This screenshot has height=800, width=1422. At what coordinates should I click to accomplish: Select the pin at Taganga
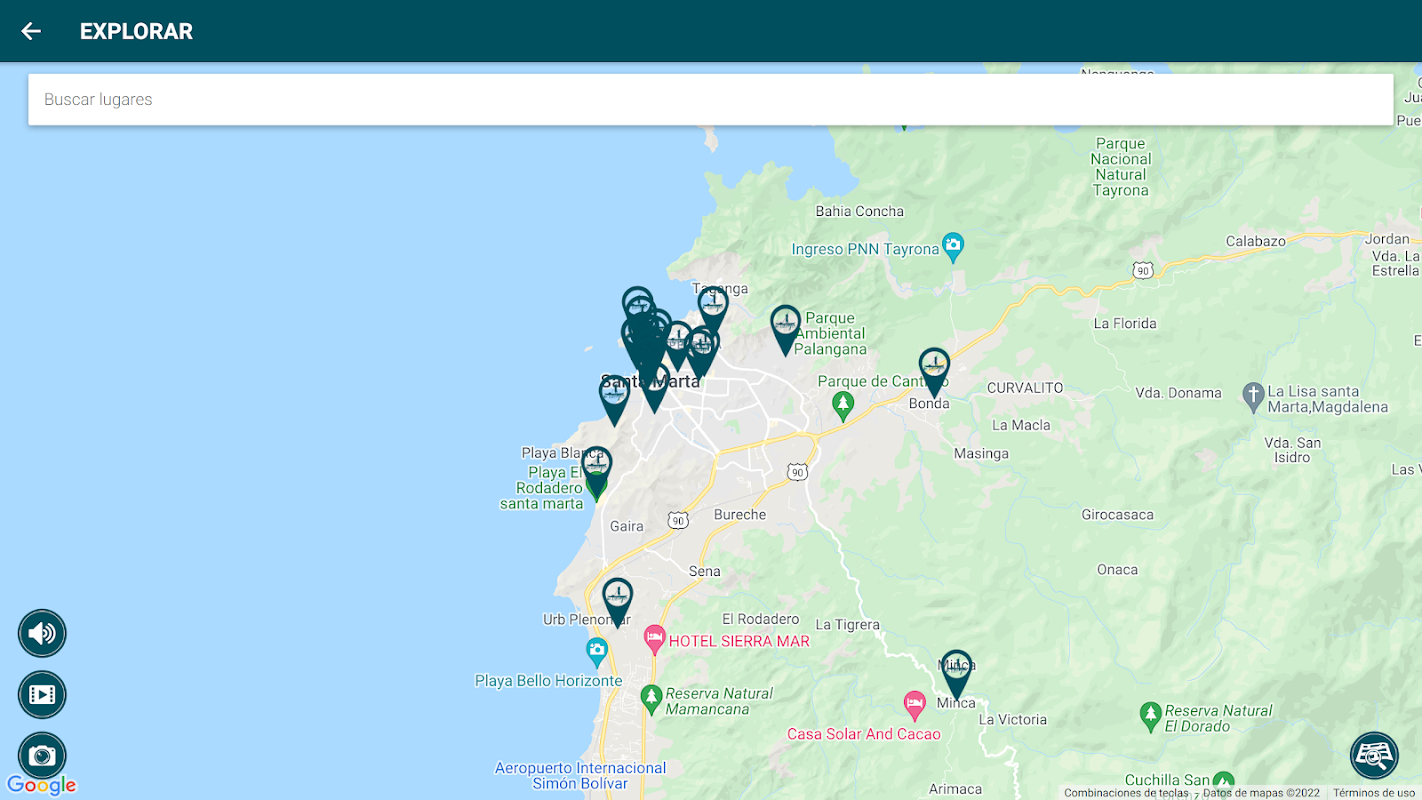coord(713,307)
